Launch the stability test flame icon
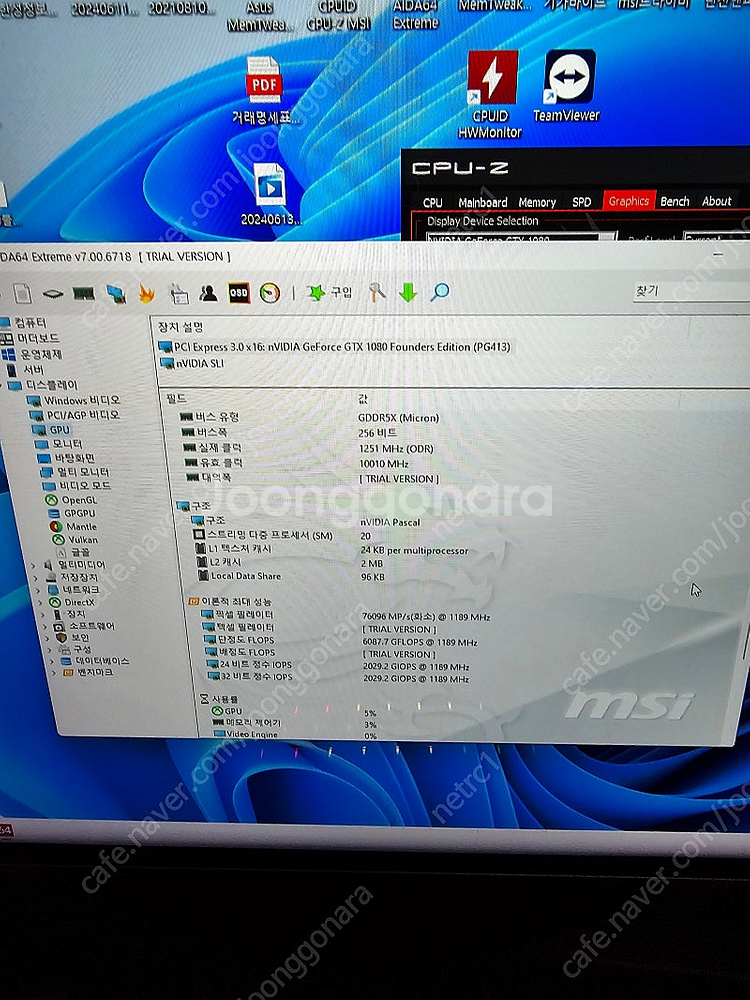Viewport: 750px width, 1000px height. [147, 293]
